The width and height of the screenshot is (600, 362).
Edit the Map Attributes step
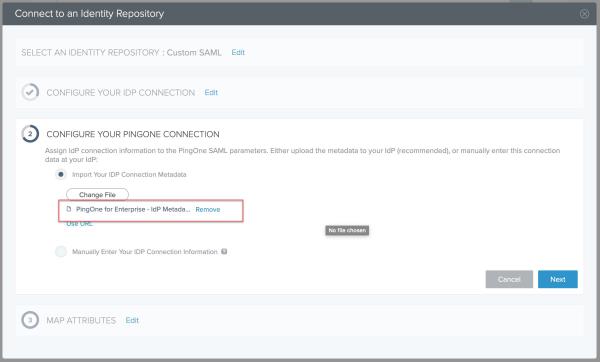point(132,320)
